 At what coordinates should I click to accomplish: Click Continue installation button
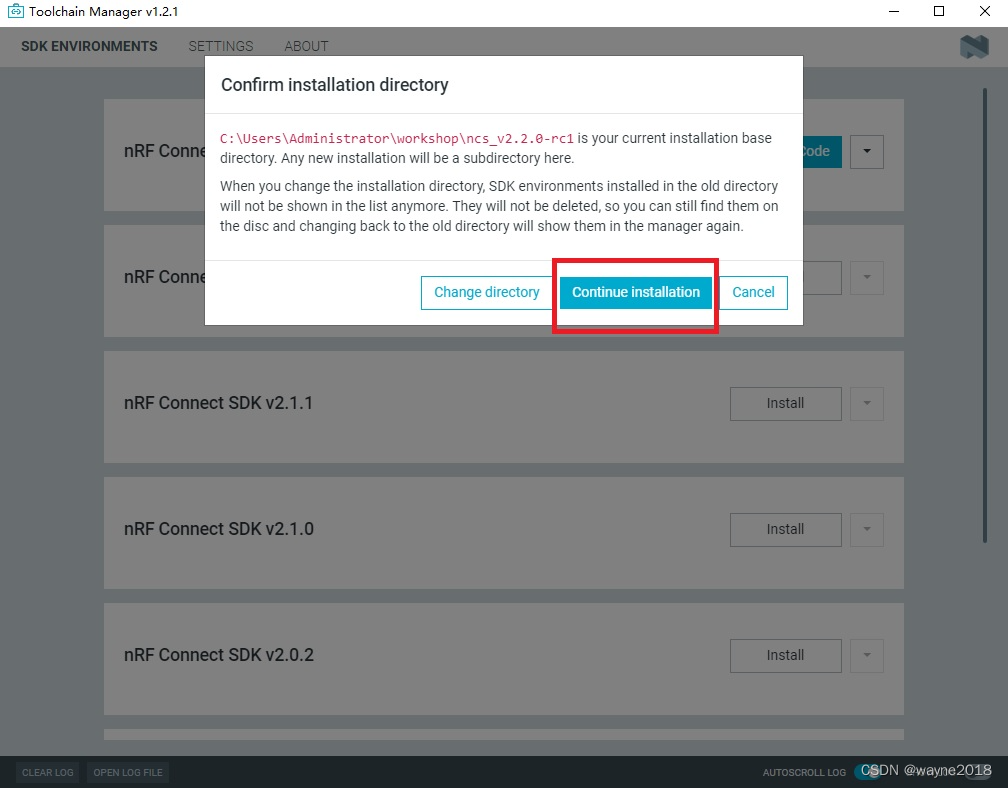point(635,292)
